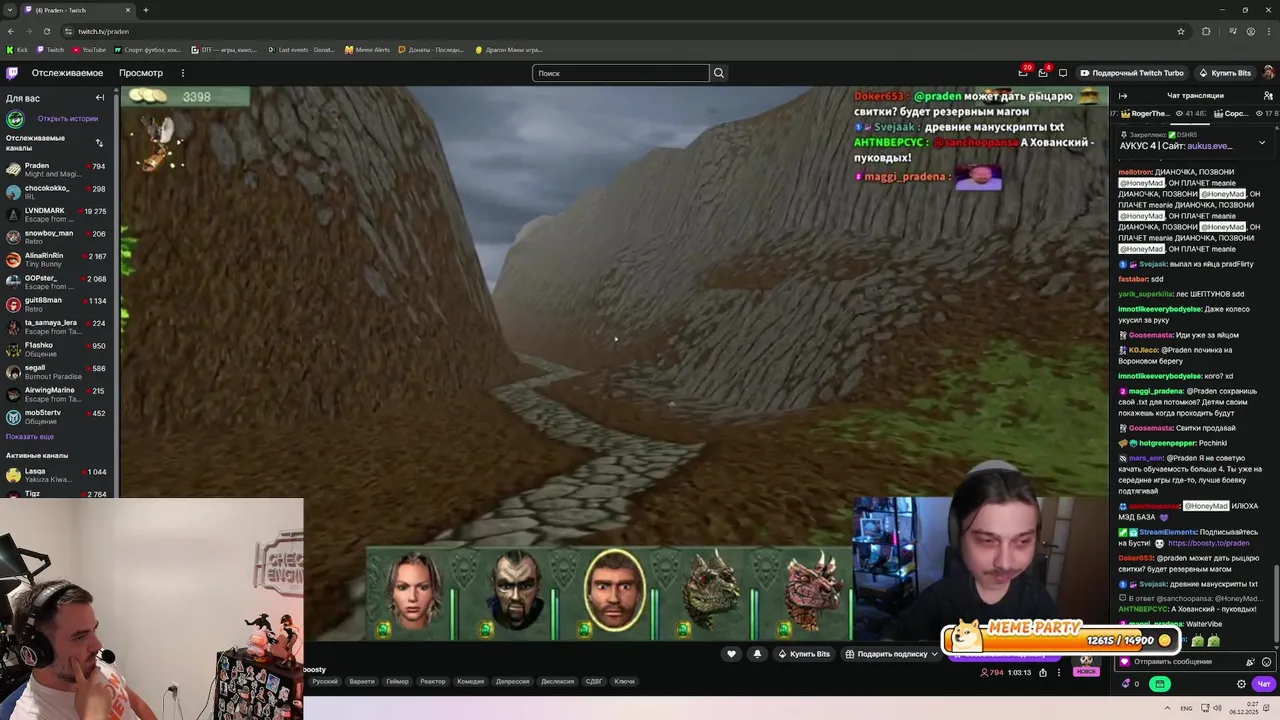Screen dimensions: 1280x720
Task: Expand pinned message chevron in chat
Action: pos(1262,142)
